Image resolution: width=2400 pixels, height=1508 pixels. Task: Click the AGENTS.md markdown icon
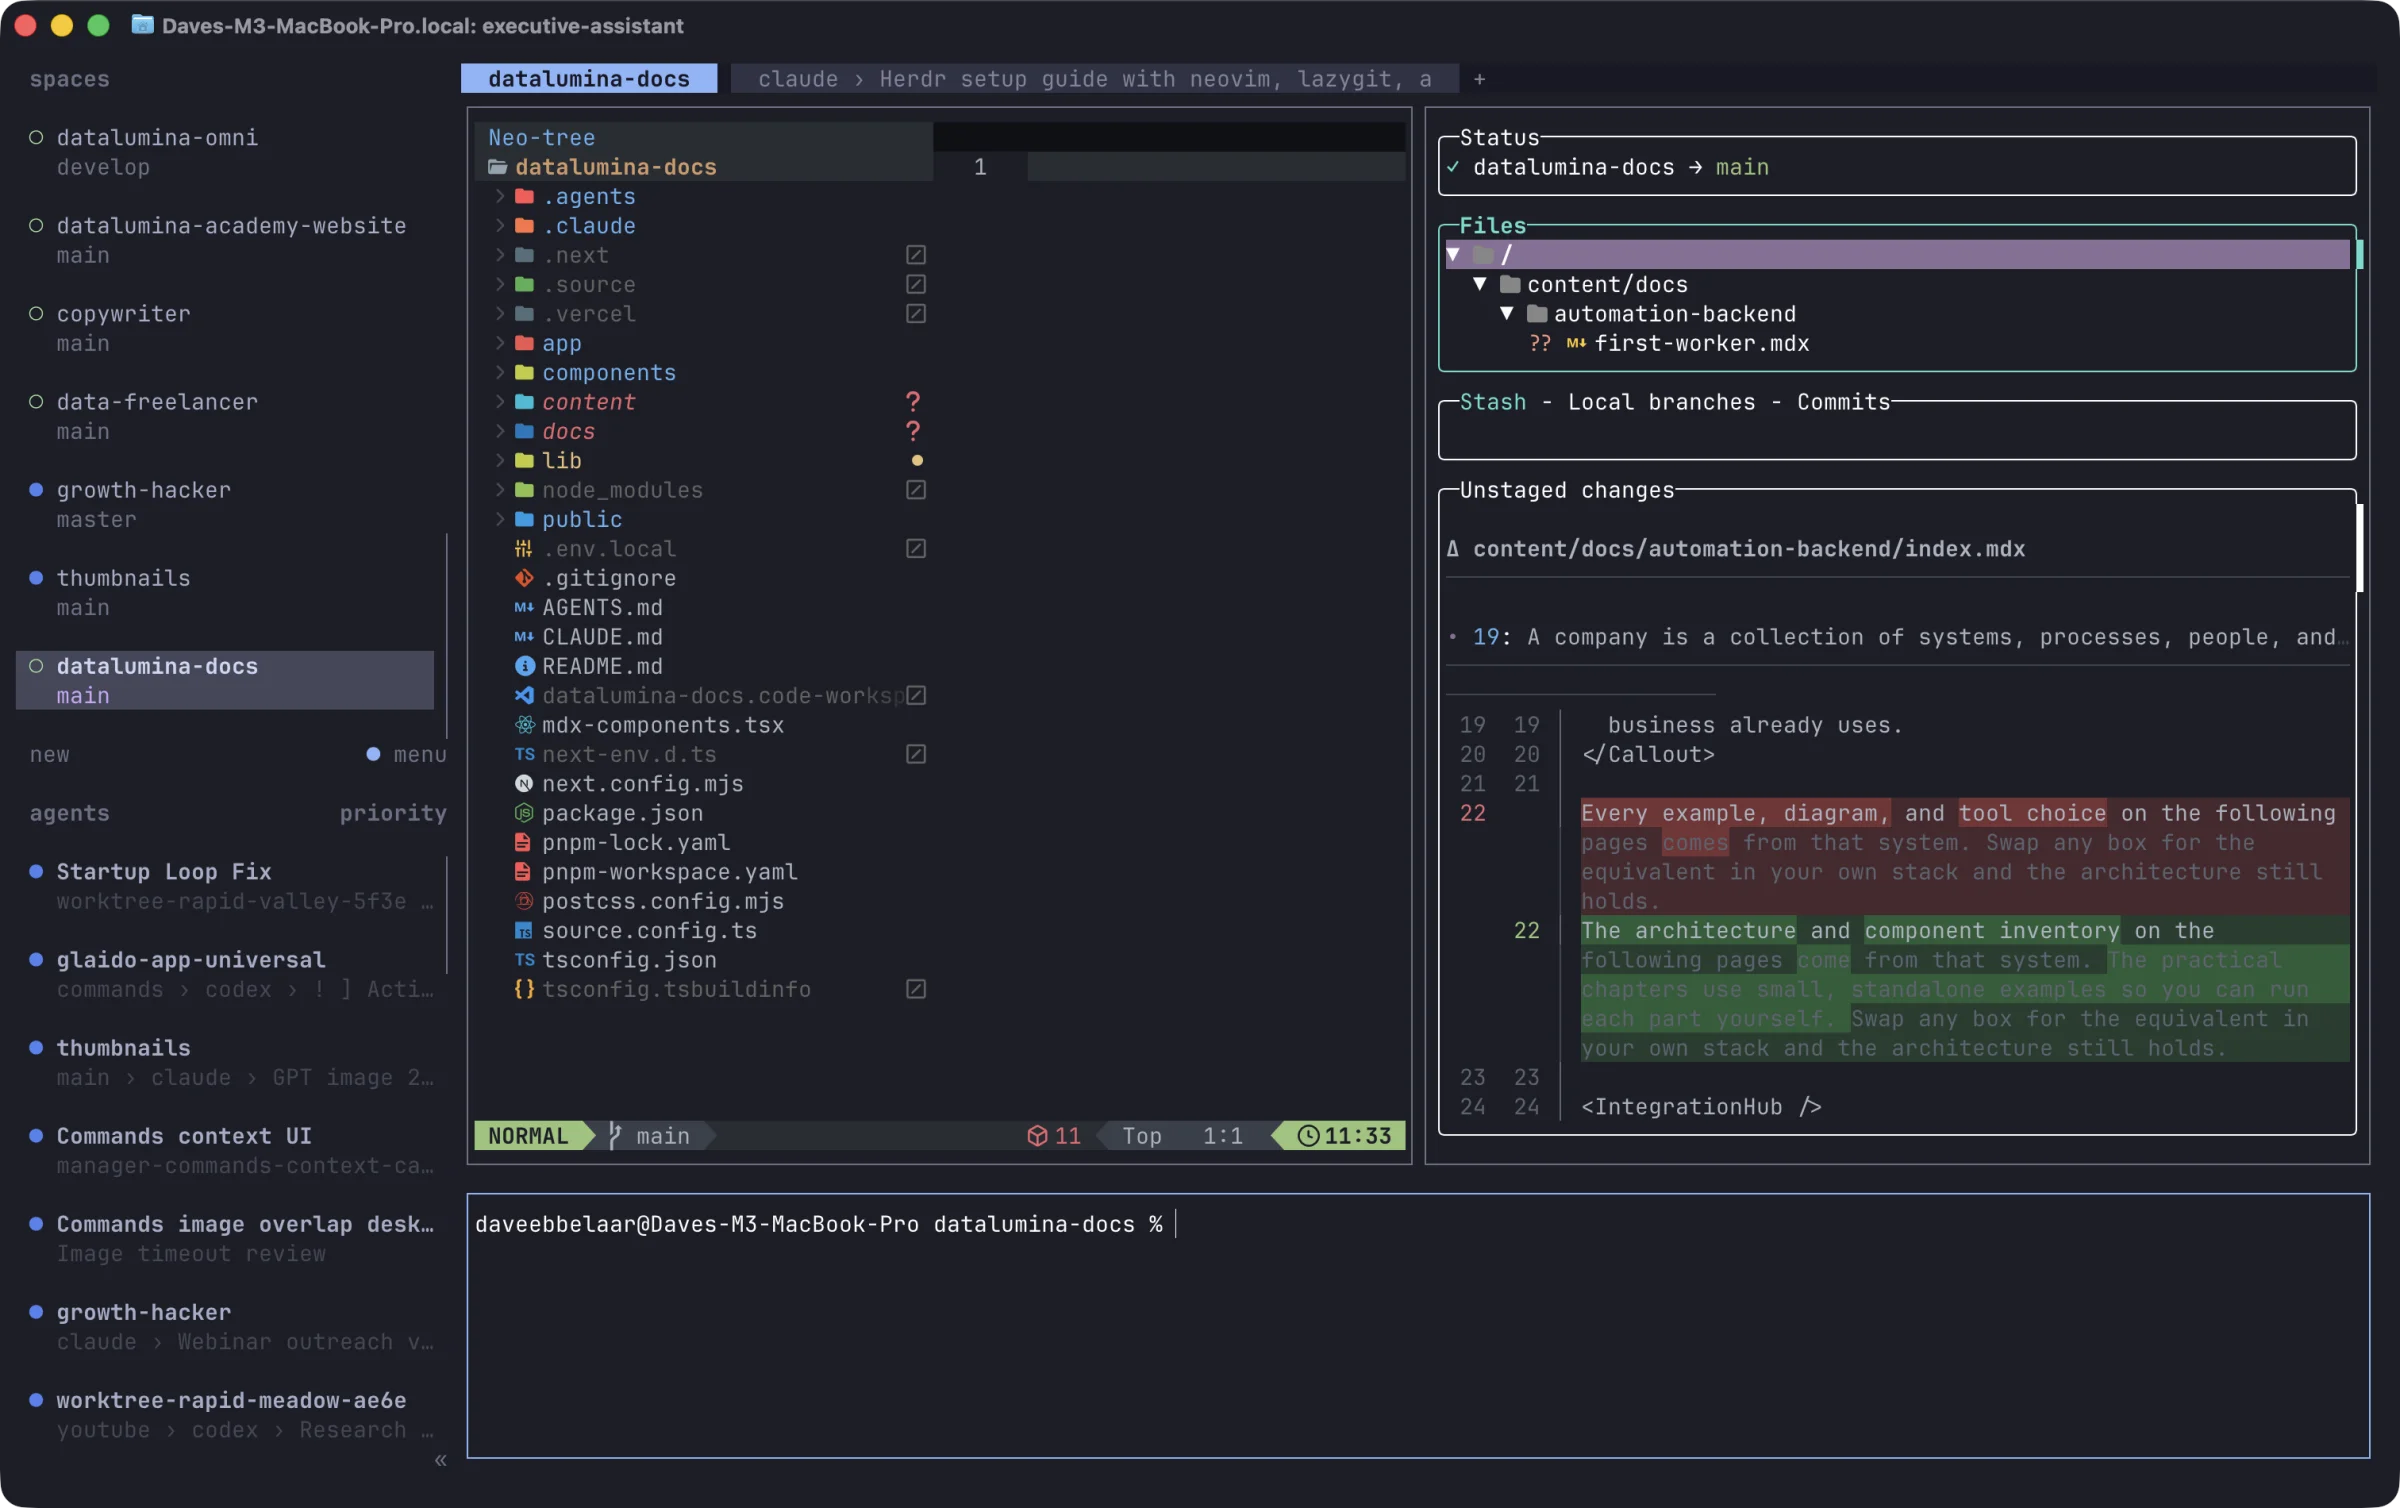click(x=524, y=607)
